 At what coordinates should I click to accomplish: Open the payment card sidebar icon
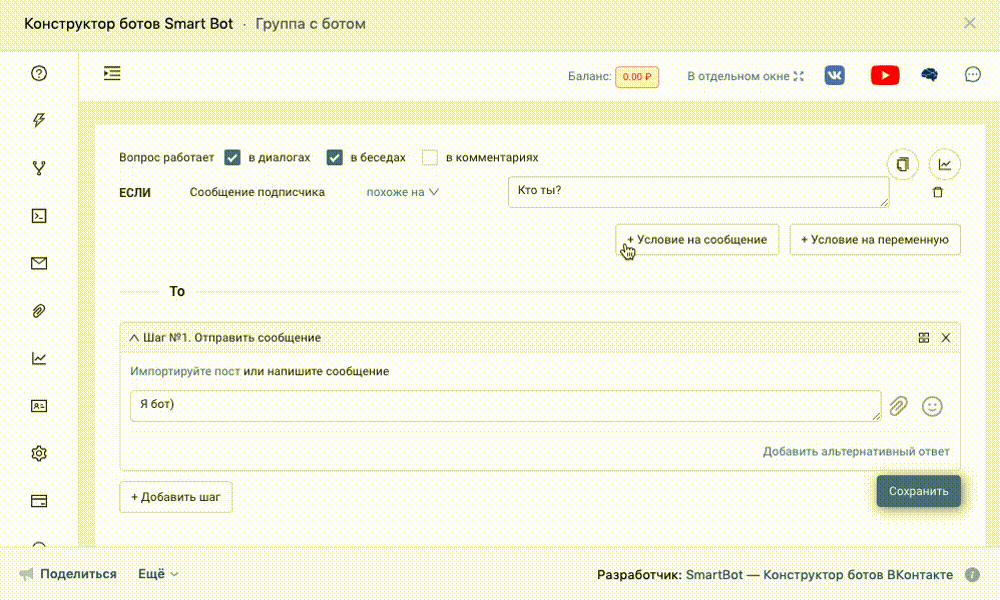39,501
